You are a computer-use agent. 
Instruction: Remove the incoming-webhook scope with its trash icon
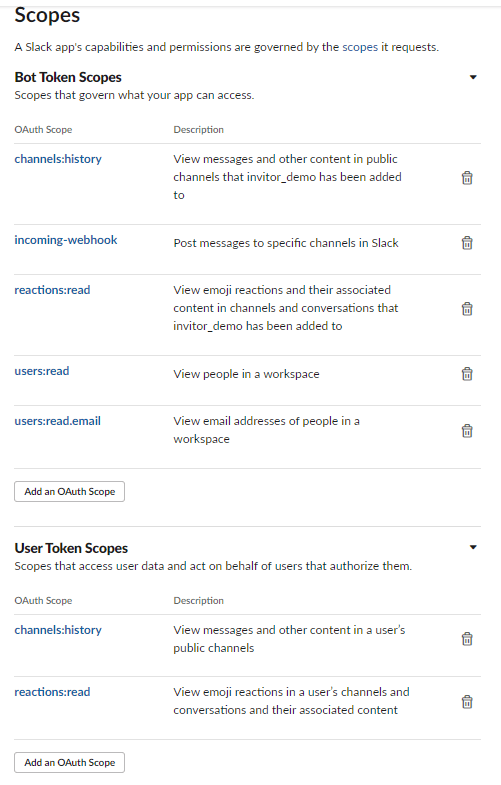click(x=466, y=243)
